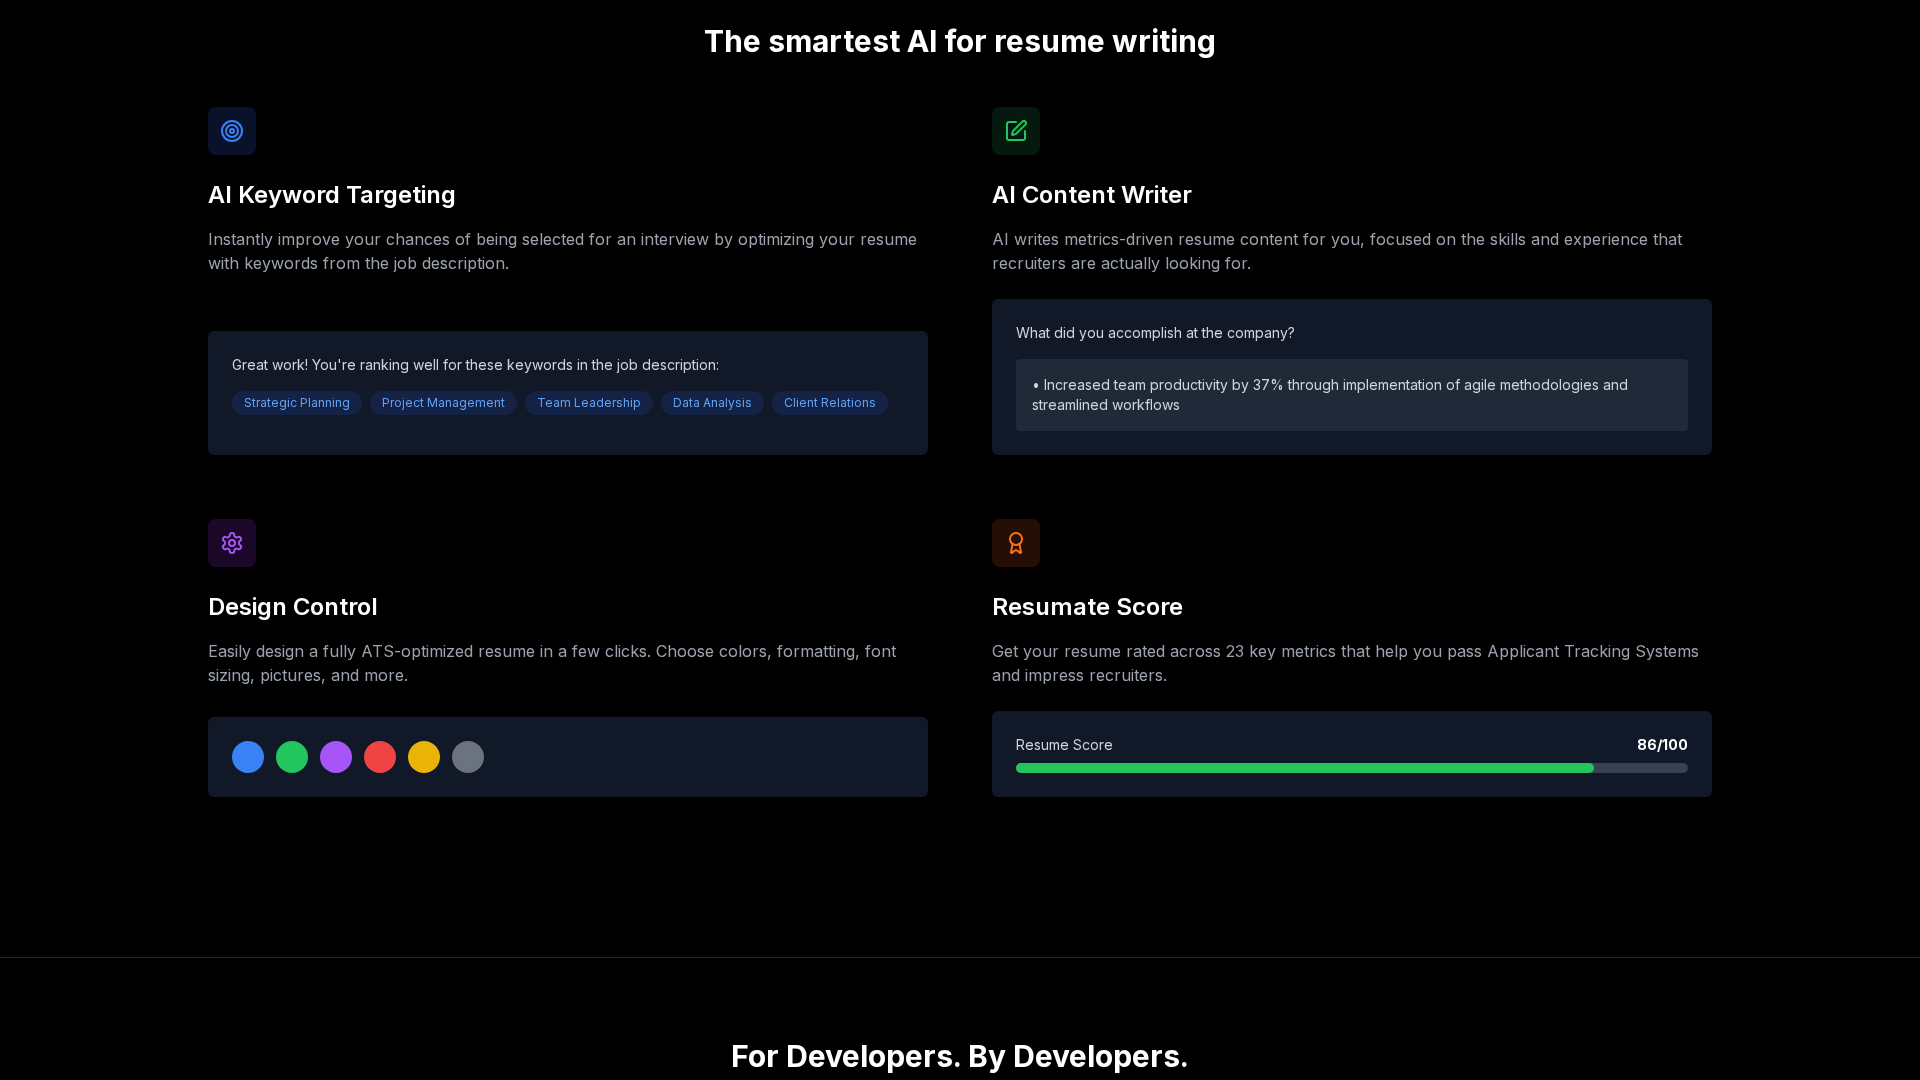Click the orange award Resumate Score icon
Screen dimensions: 1920x1080
[x=1016, y=543]
